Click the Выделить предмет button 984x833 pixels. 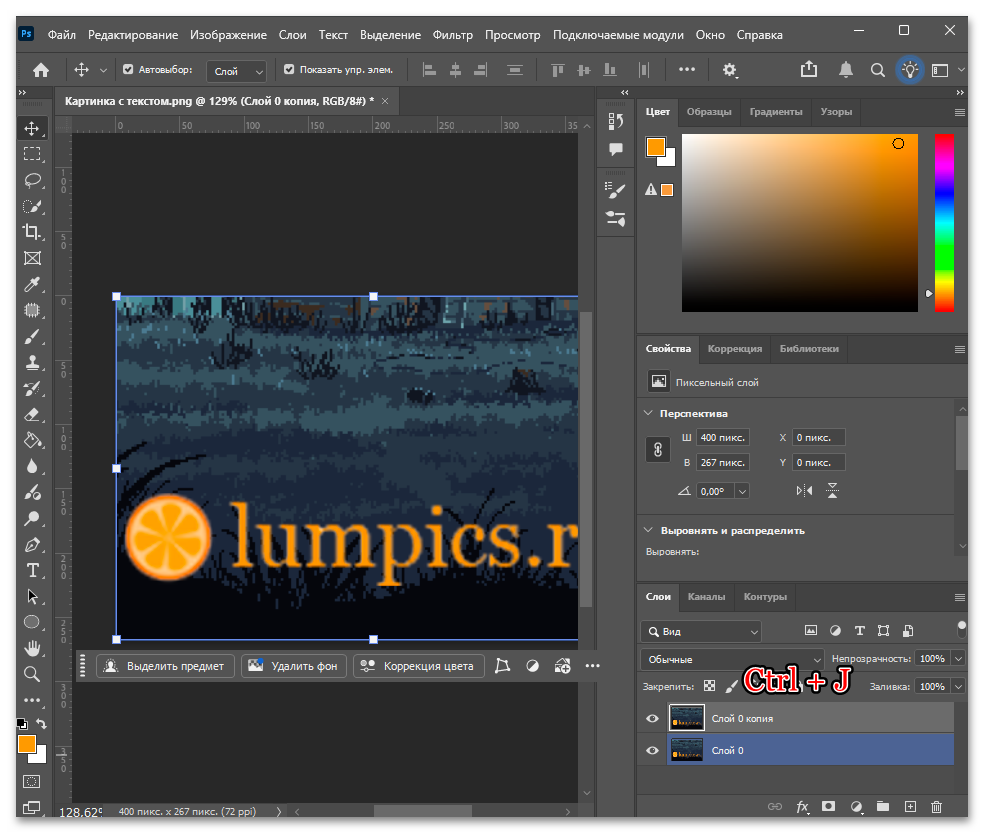(165, 666)
